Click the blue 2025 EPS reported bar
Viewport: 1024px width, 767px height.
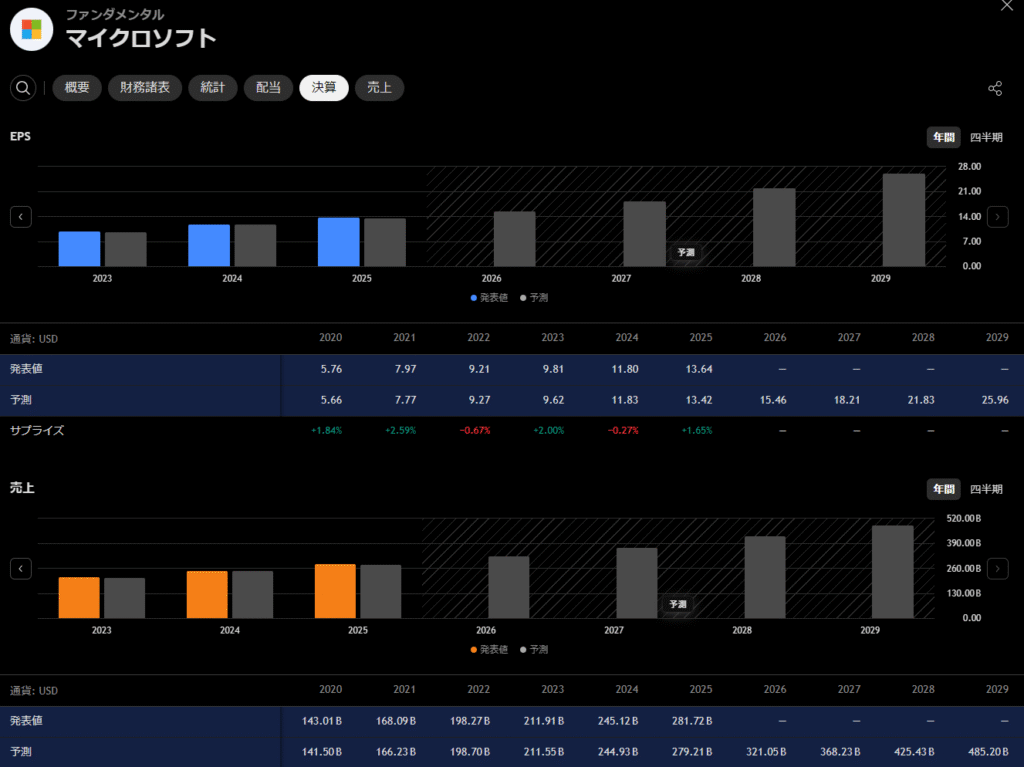339,242
